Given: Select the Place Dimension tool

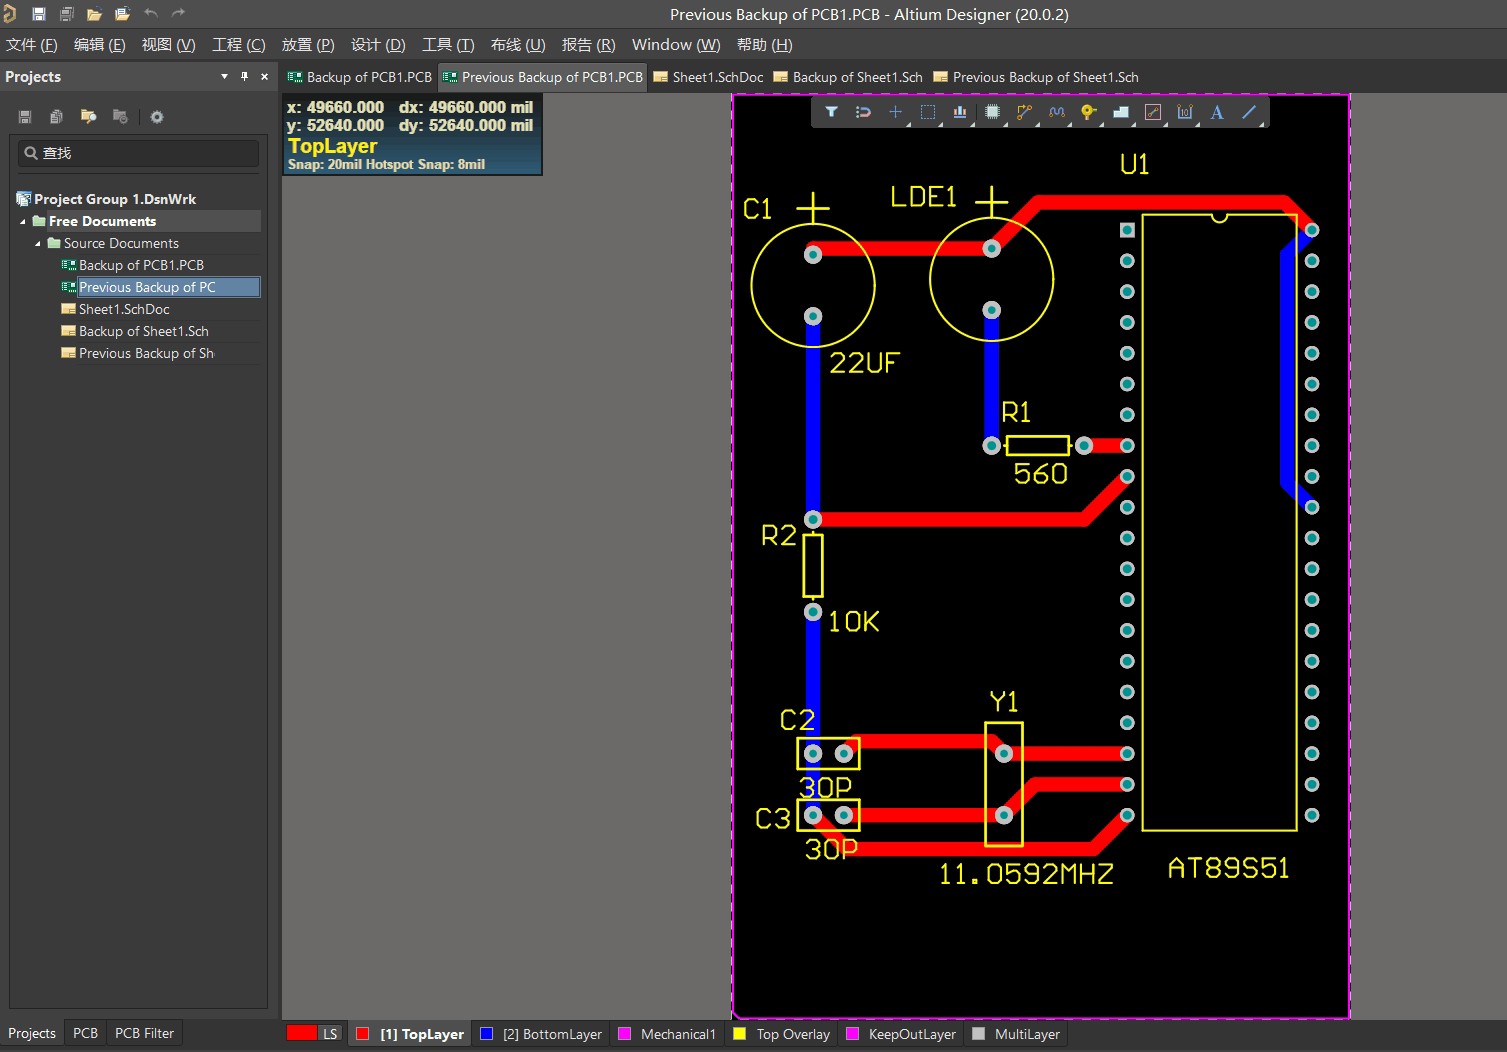Looking at the screenshot, I should pyautogui.click(x=1185, y=112).
